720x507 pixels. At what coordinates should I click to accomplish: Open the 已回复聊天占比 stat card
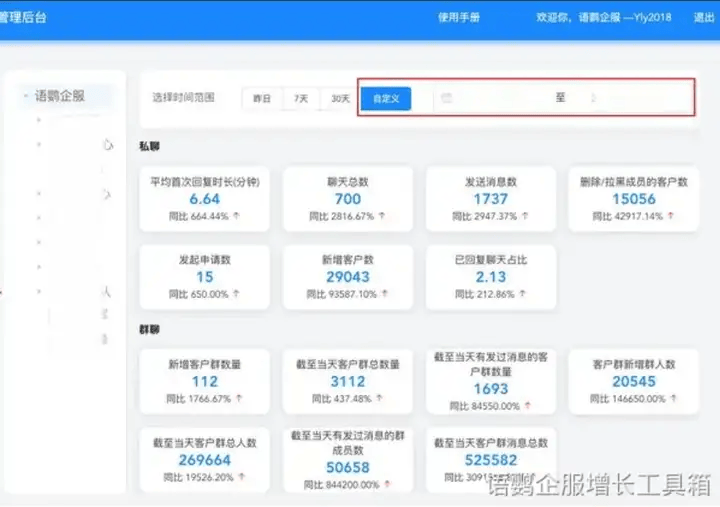coord(490,277)
